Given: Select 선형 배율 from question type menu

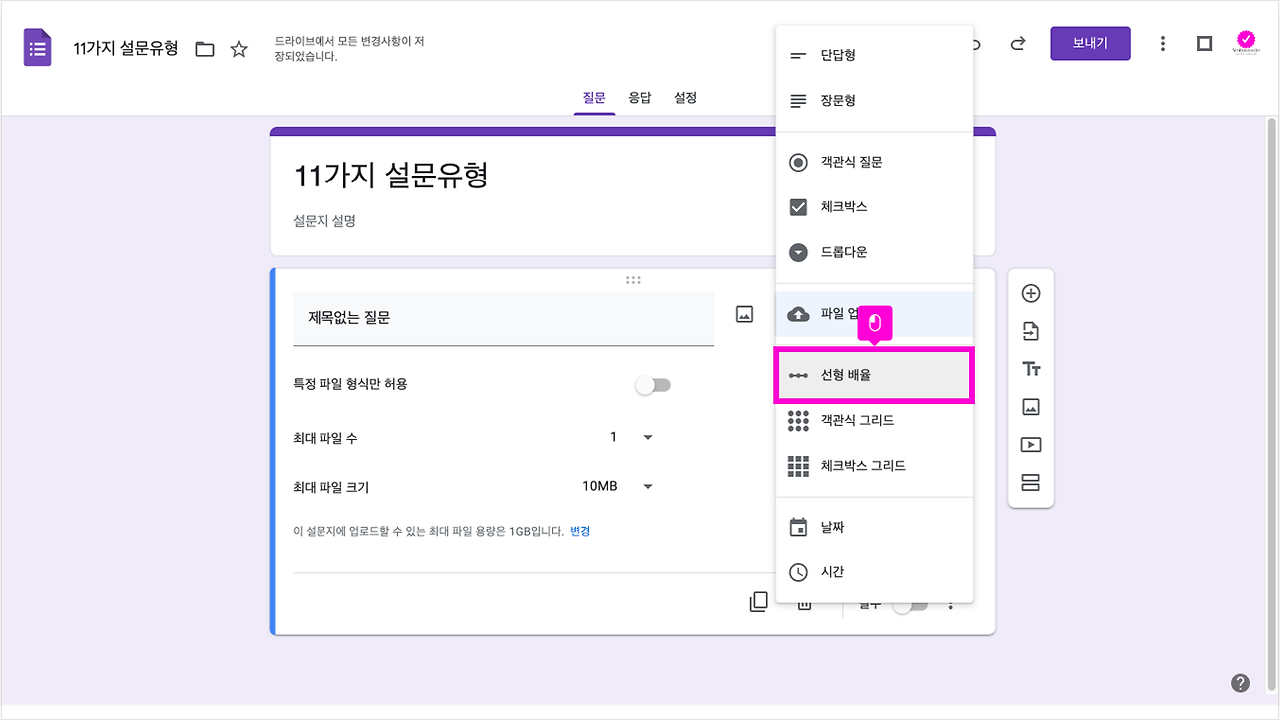Looking at the screenshot, I should [873, 375].
